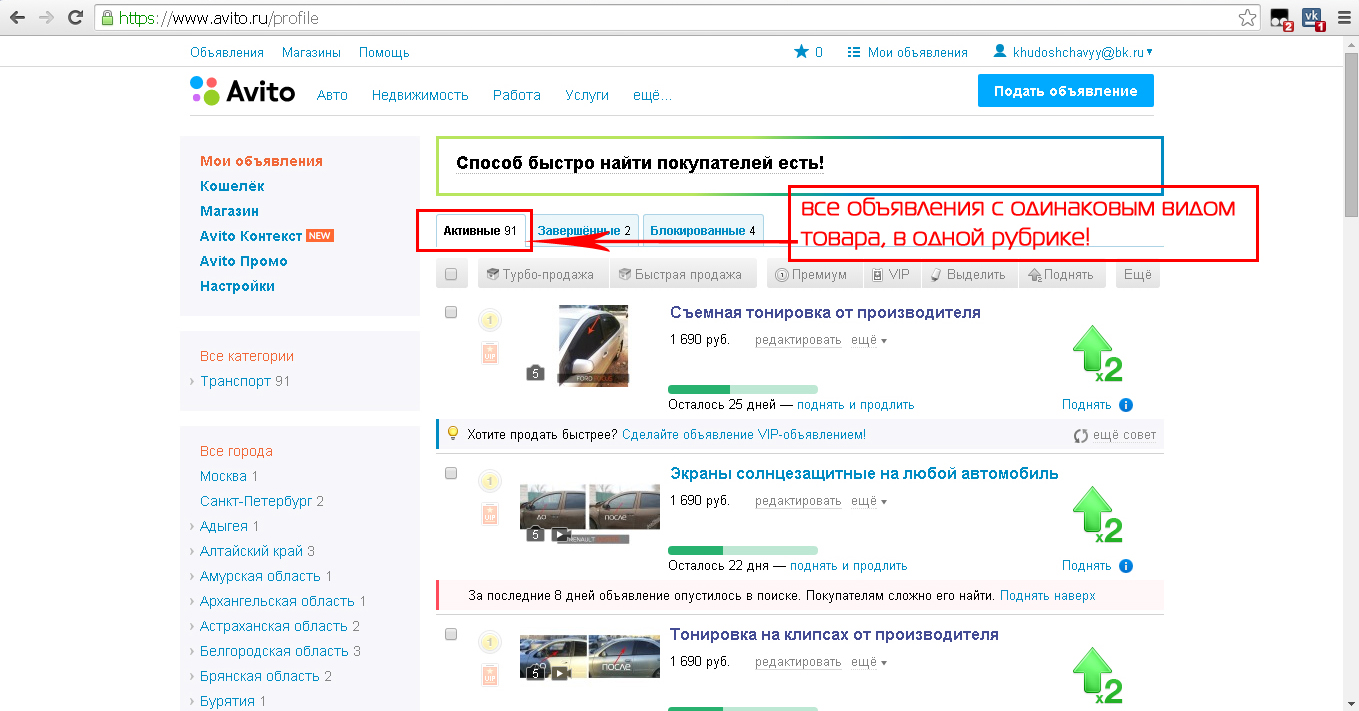Click the VIP toolbar button
Image resolution: width=1359 pixels, height=711 pixels.
pyautogui.click(x=890, y=274)
